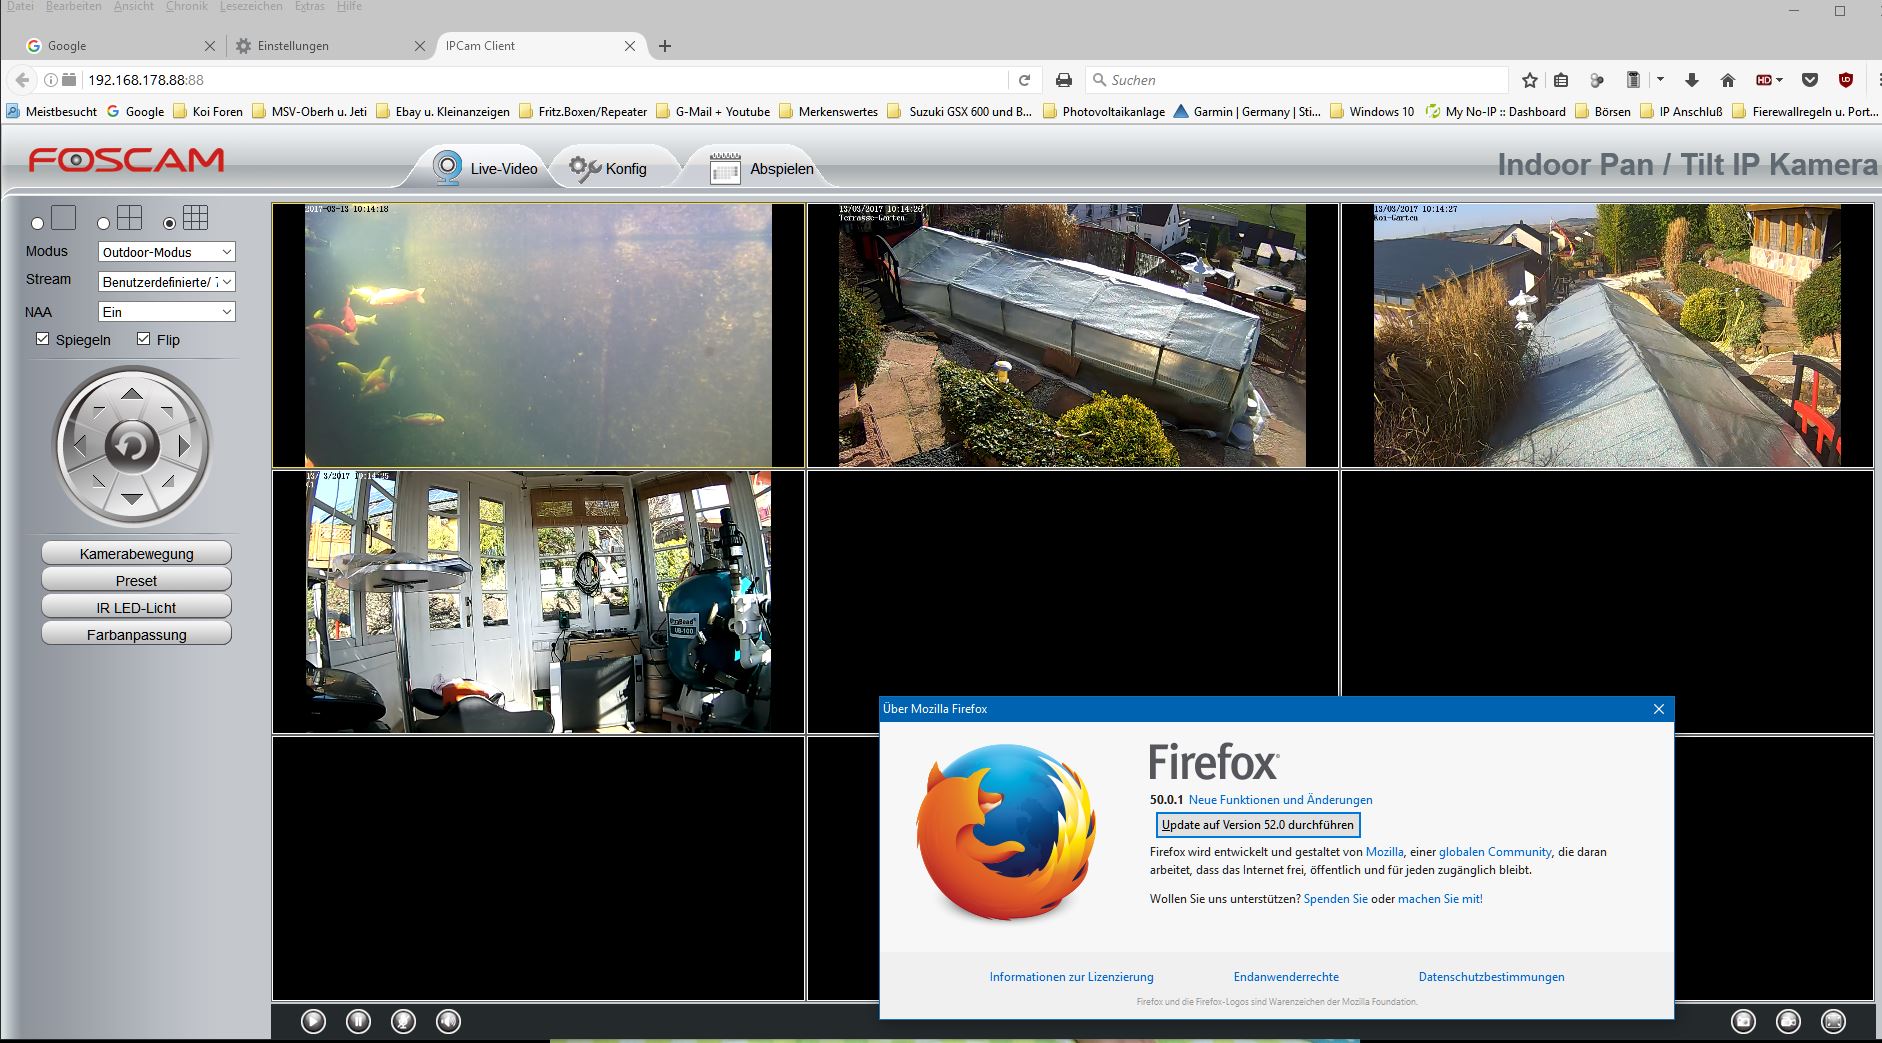Click the Suchen search field
1882x1043 pixels.
pyautogui.click(x=1297, y=80)
